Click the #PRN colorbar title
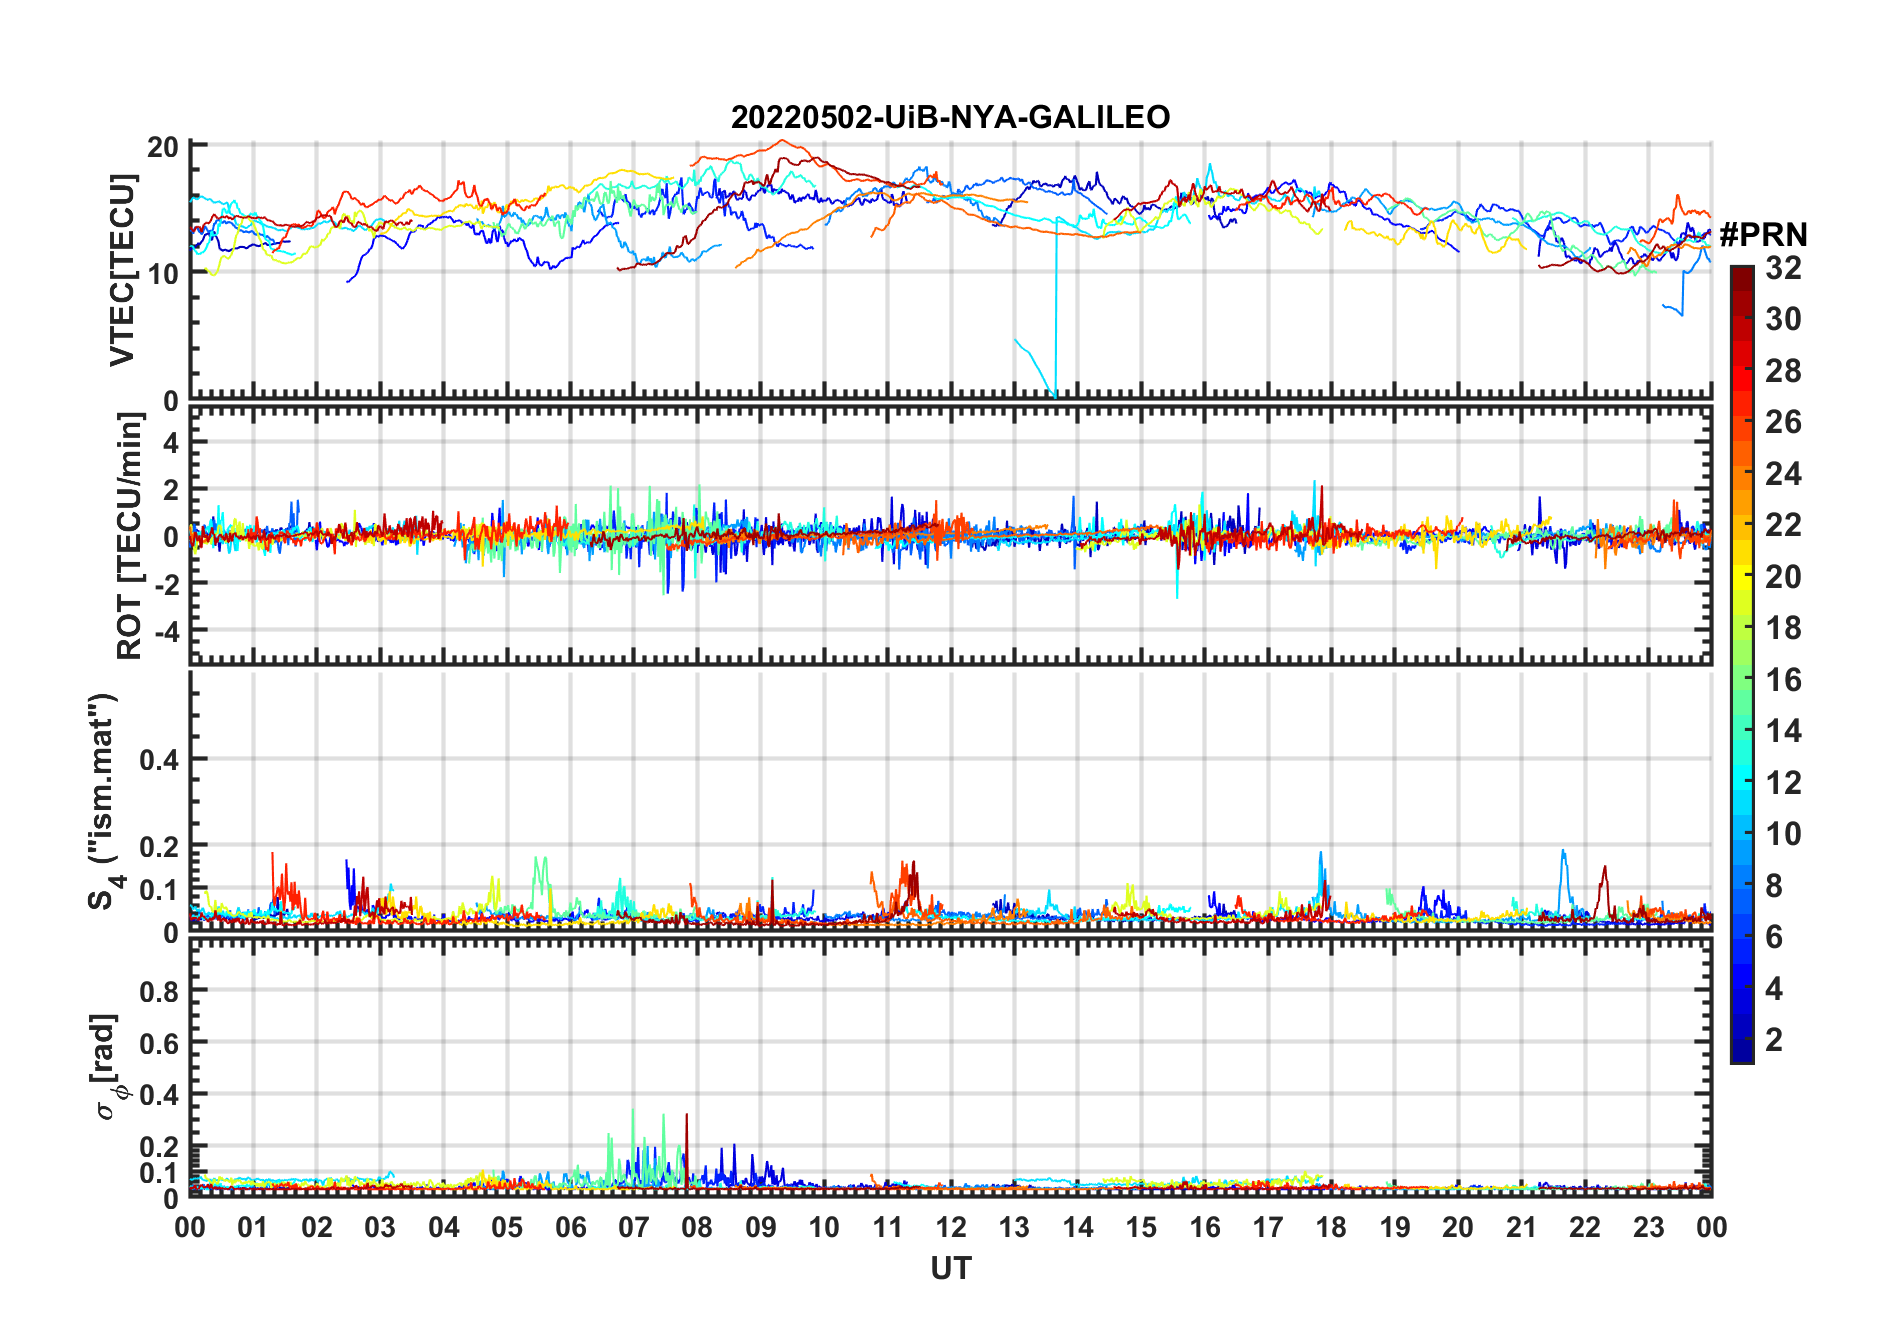This screenshot has height=1330, width=1902. (x=1764, y=235)
